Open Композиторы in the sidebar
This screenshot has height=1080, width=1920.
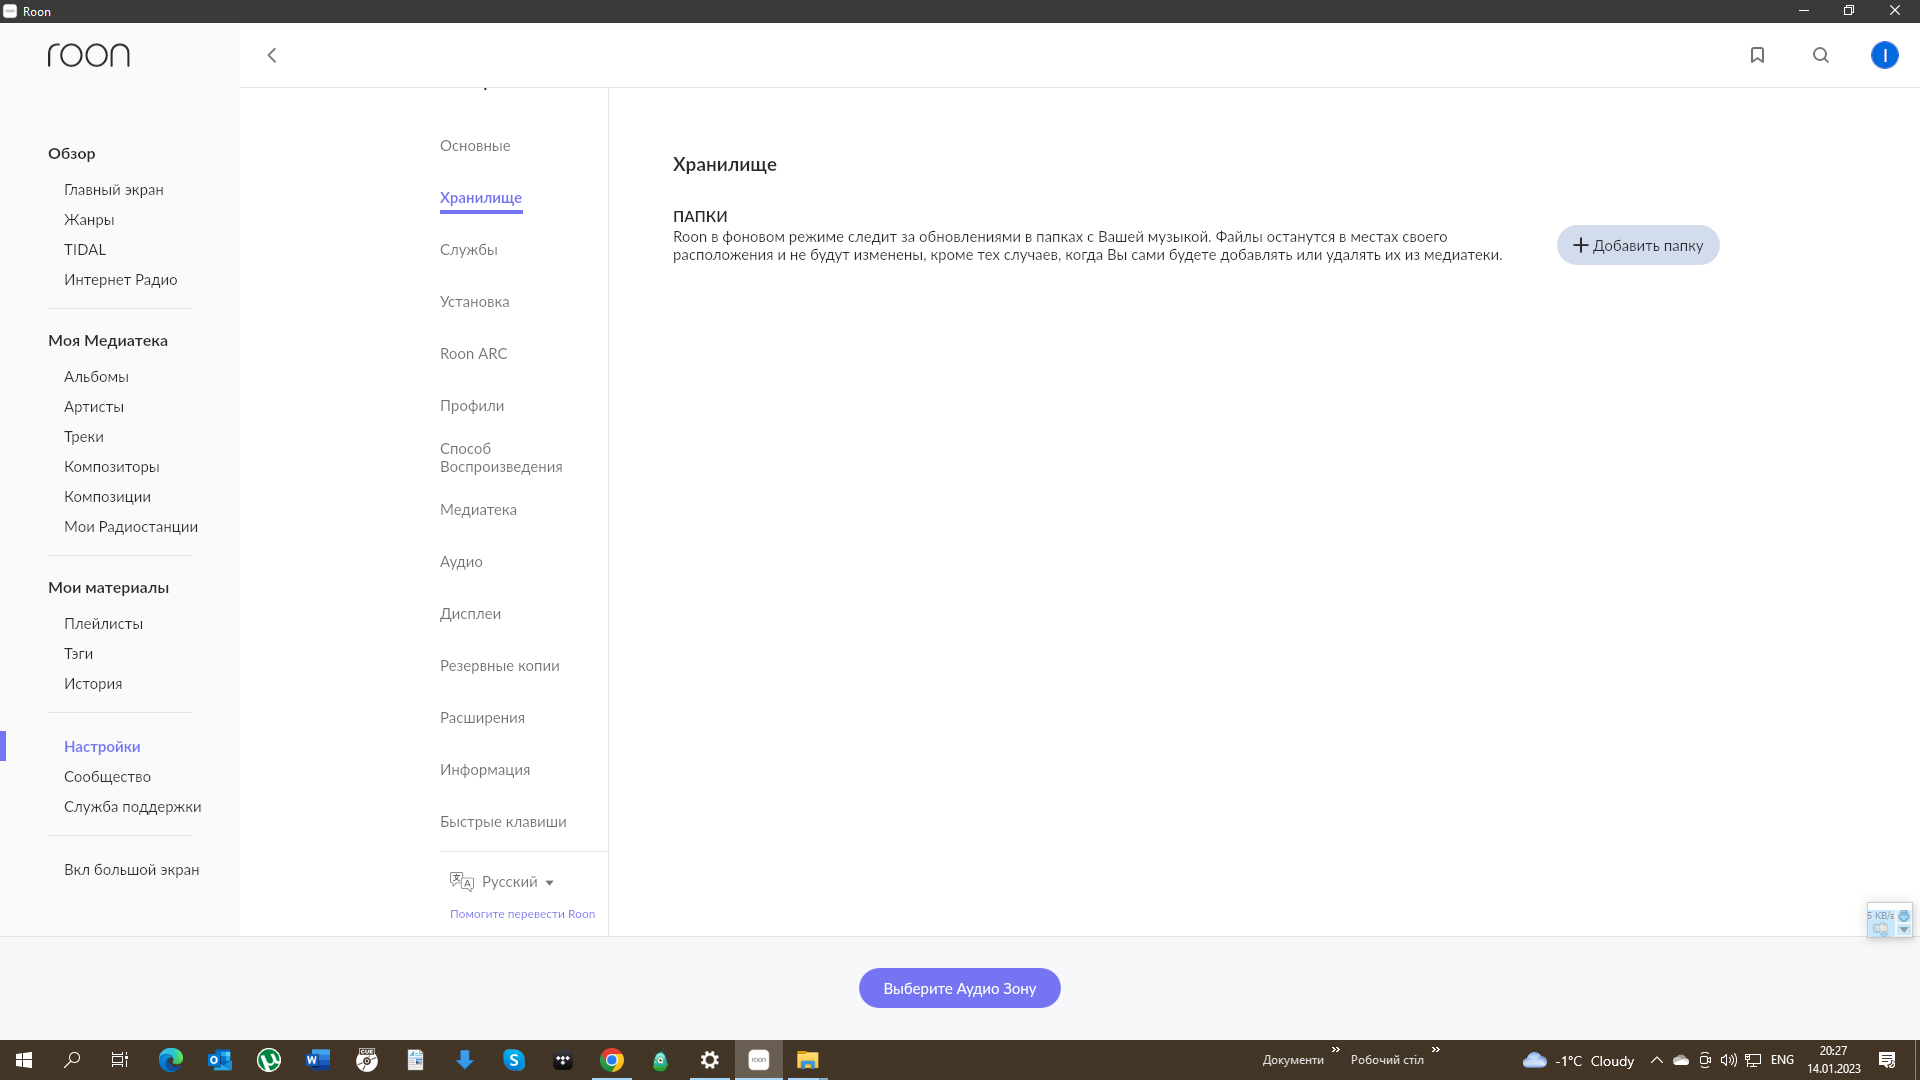pos(112,466)
